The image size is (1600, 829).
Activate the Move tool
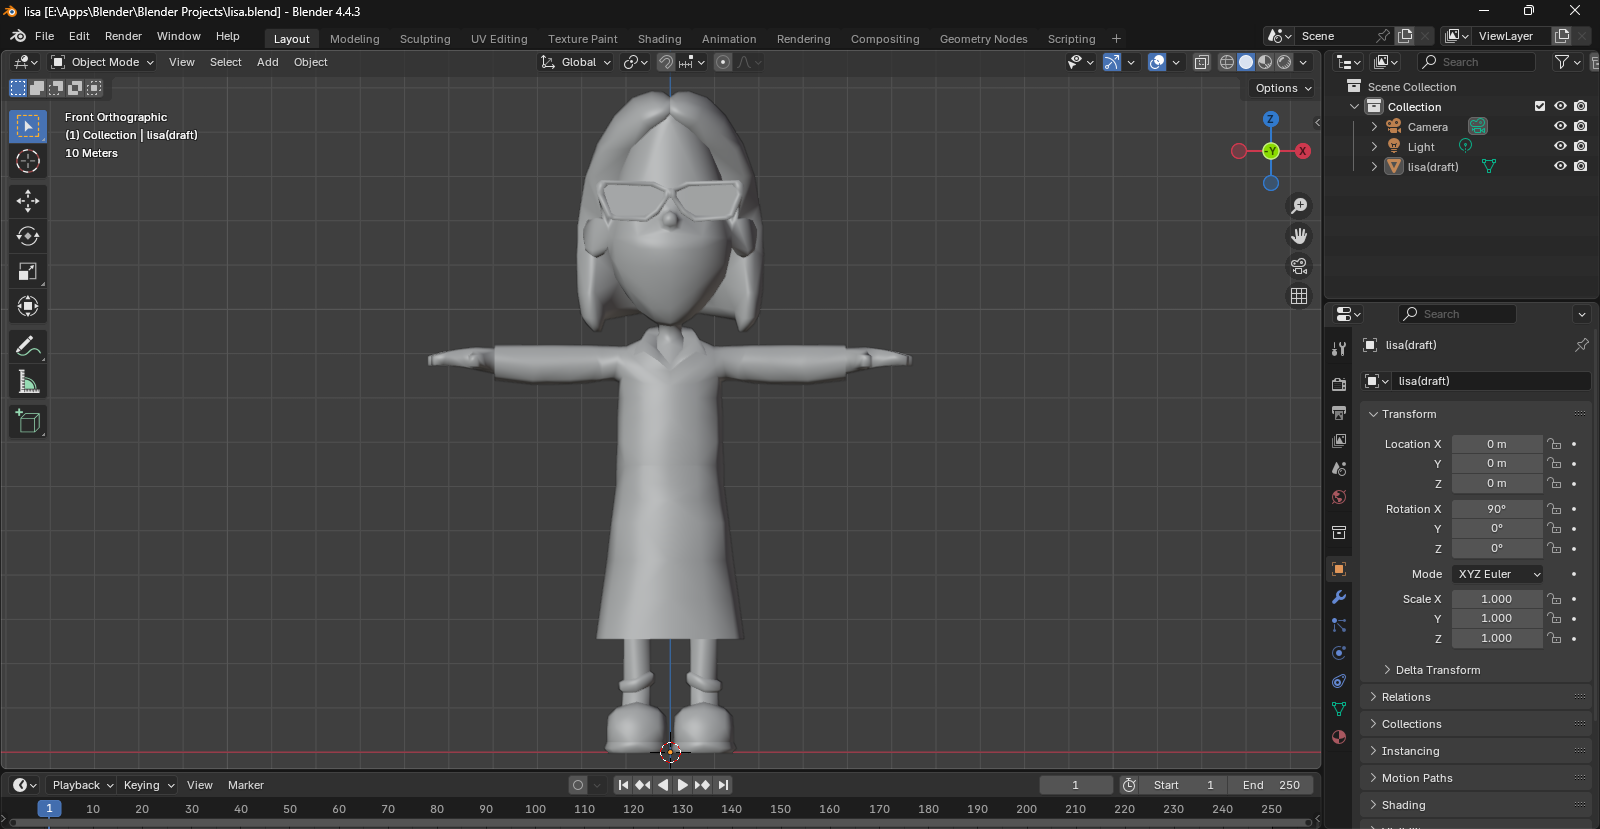coord(28,201)
